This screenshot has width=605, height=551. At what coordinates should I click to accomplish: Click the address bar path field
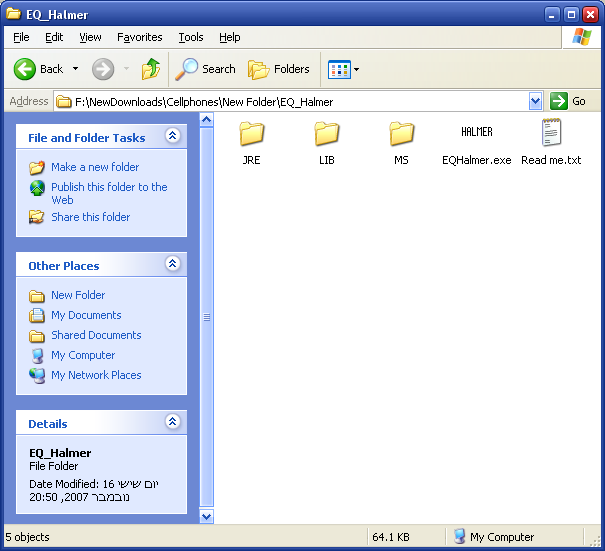(x=290, y=101)
